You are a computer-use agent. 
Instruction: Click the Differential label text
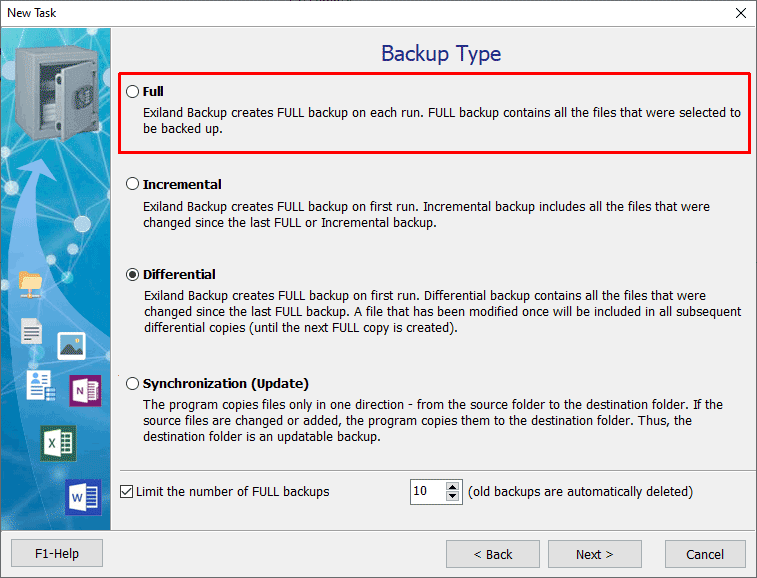click(179, 274)
